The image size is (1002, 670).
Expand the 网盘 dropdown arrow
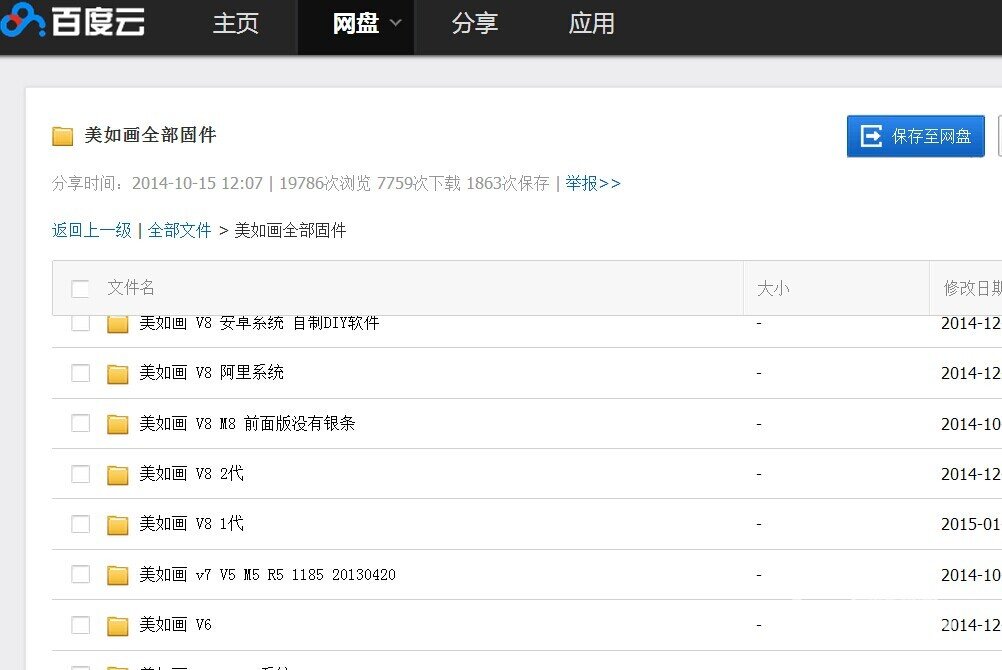coord(396,23)
